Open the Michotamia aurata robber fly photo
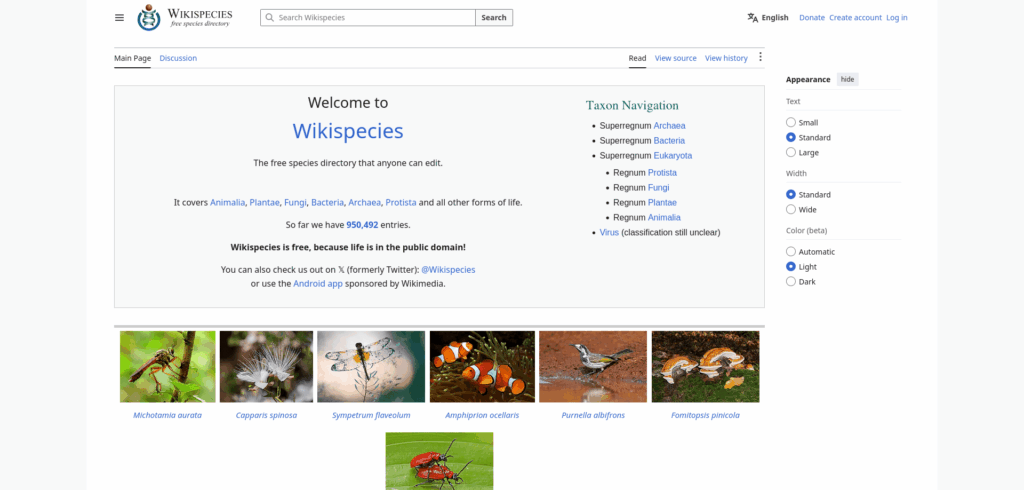This screenshot has width=1024, height=490. 168,367
